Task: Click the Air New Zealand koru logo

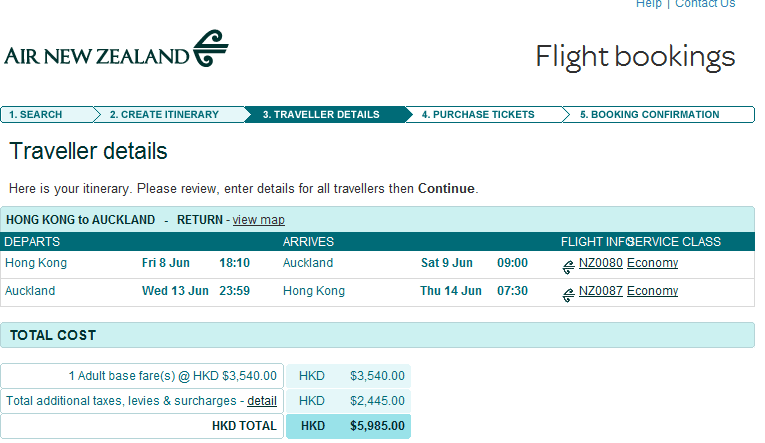Action: coord(210,49)
